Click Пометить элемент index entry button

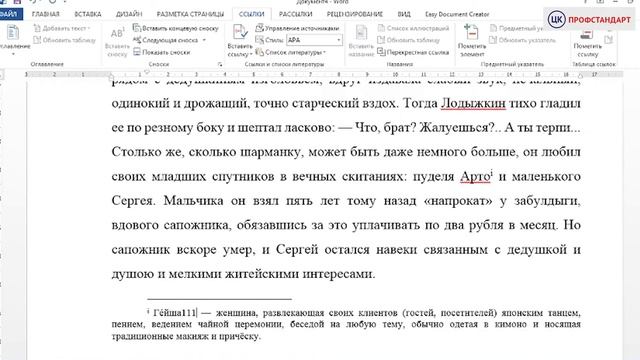click(x=472, y=41)
